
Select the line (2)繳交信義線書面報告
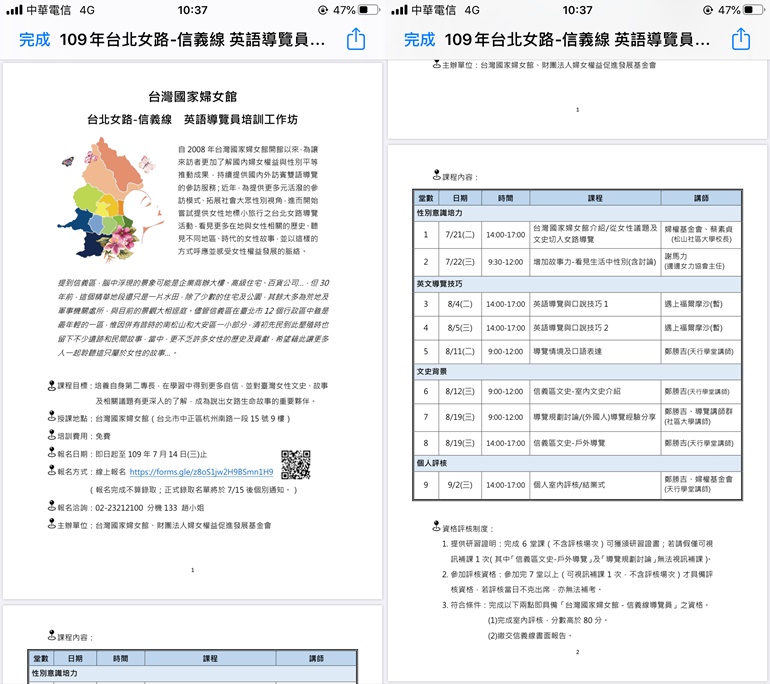(x=530, y=635)
